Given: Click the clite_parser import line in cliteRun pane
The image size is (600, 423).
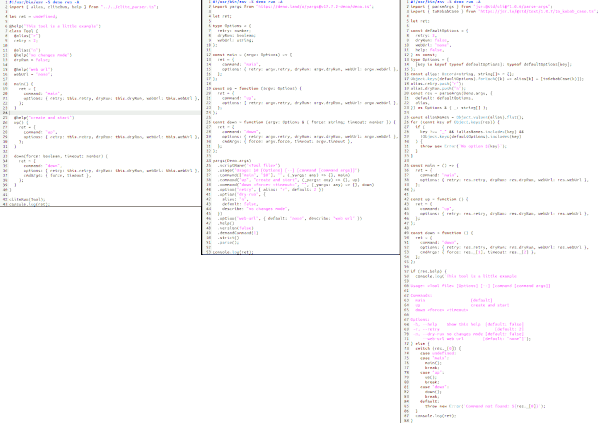Looking at the screenshot, I should tap(83, 7).
